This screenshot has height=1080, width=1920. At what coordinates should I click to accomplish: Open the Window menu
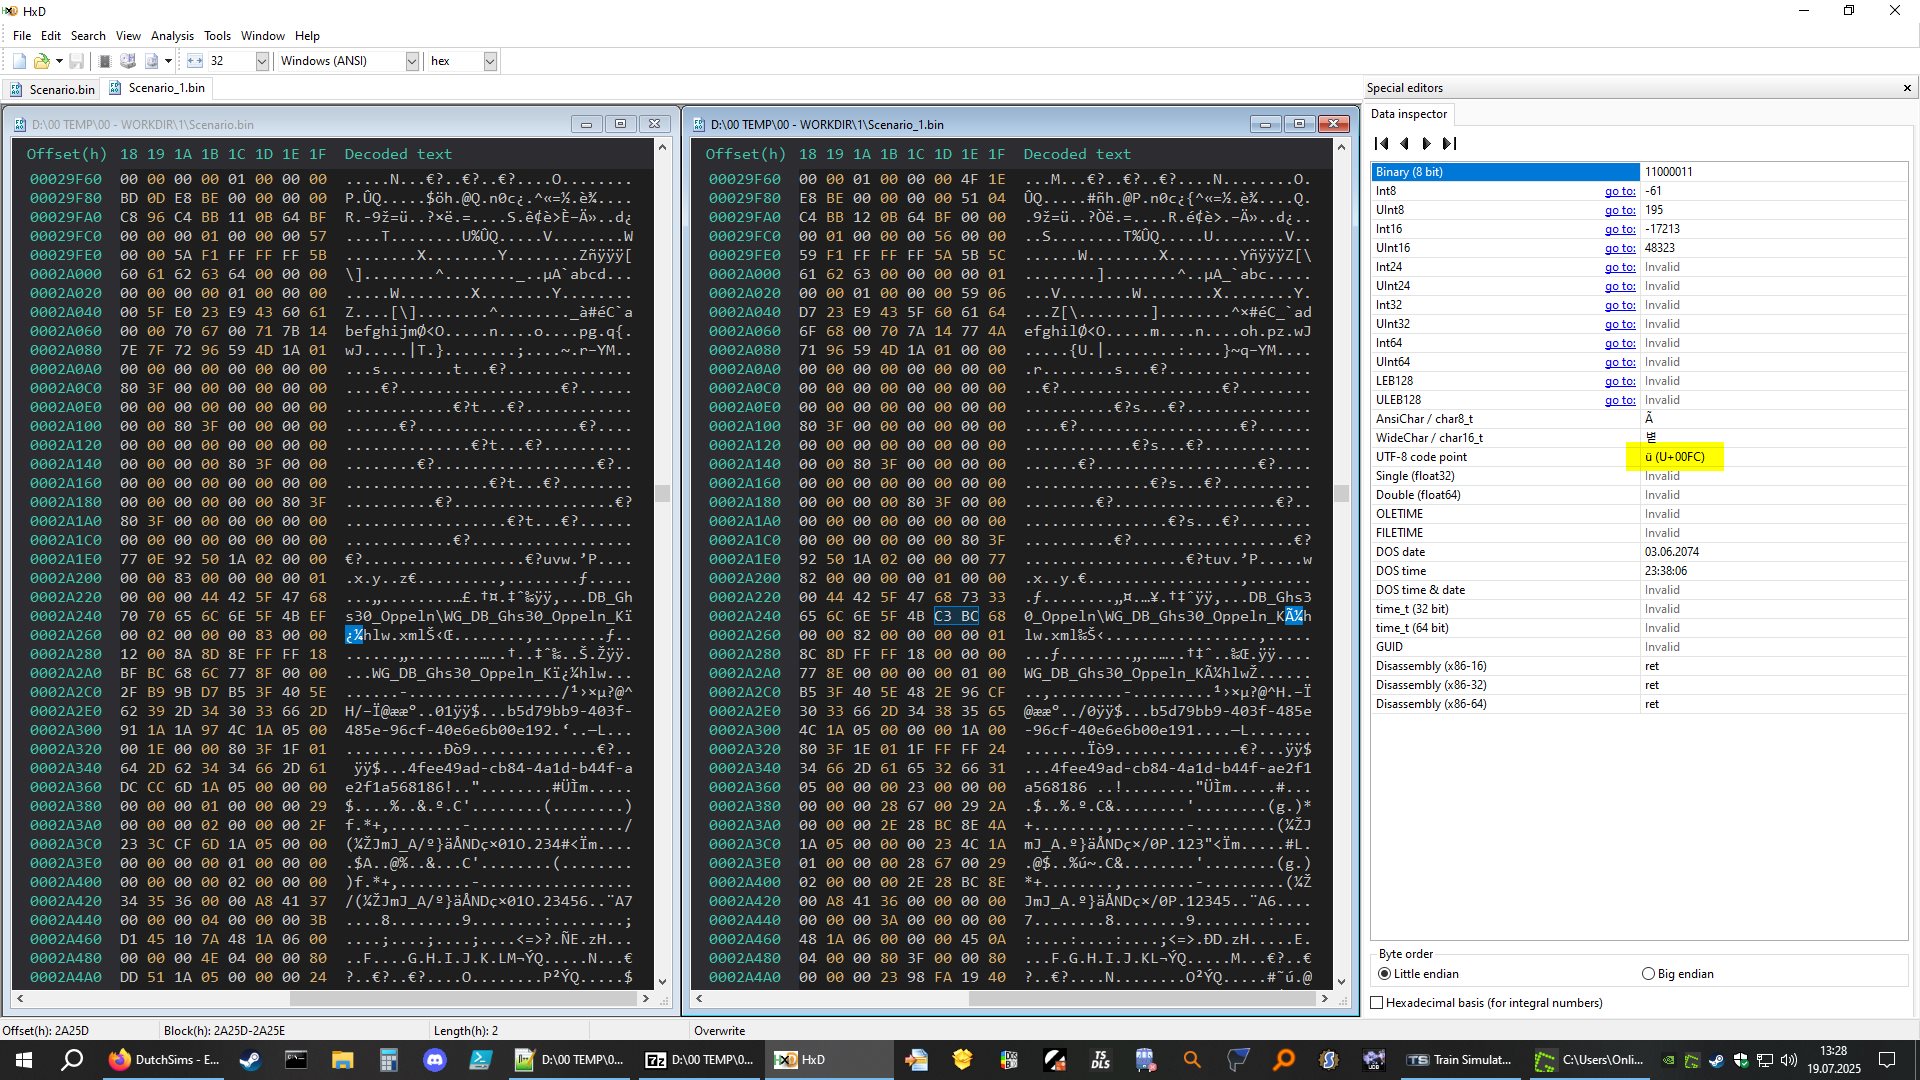pos(263,35)
